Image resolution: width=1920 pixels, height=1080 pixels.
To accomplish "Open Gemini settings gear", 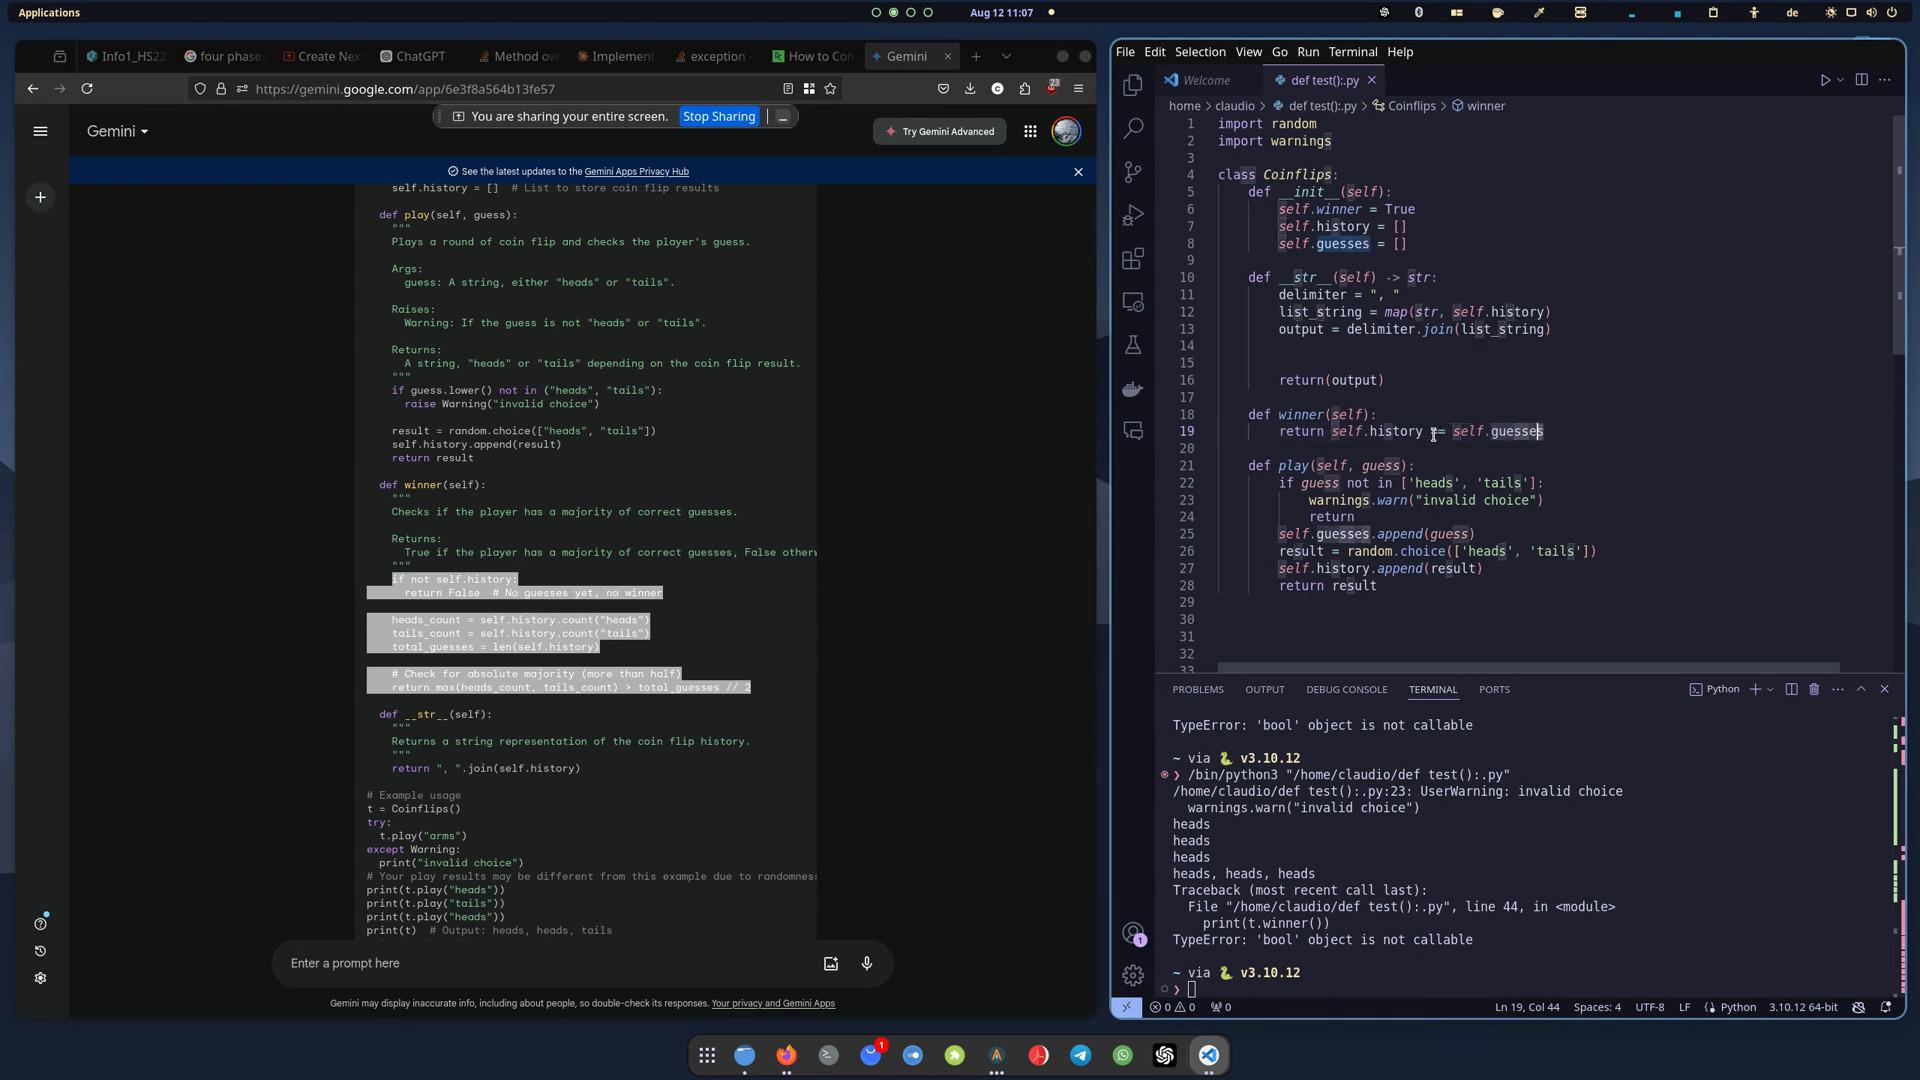I will point(40,978).
